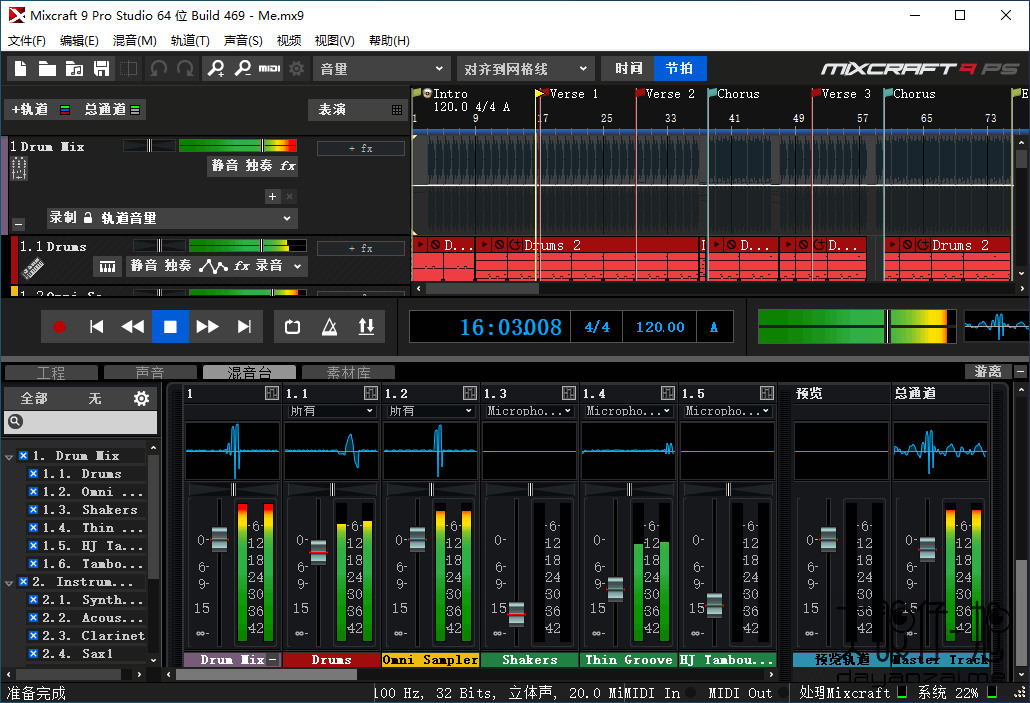Screen dimensions: 1030x703
Task: Click the 总通道 master volume fader
Action: click(928, 549)
